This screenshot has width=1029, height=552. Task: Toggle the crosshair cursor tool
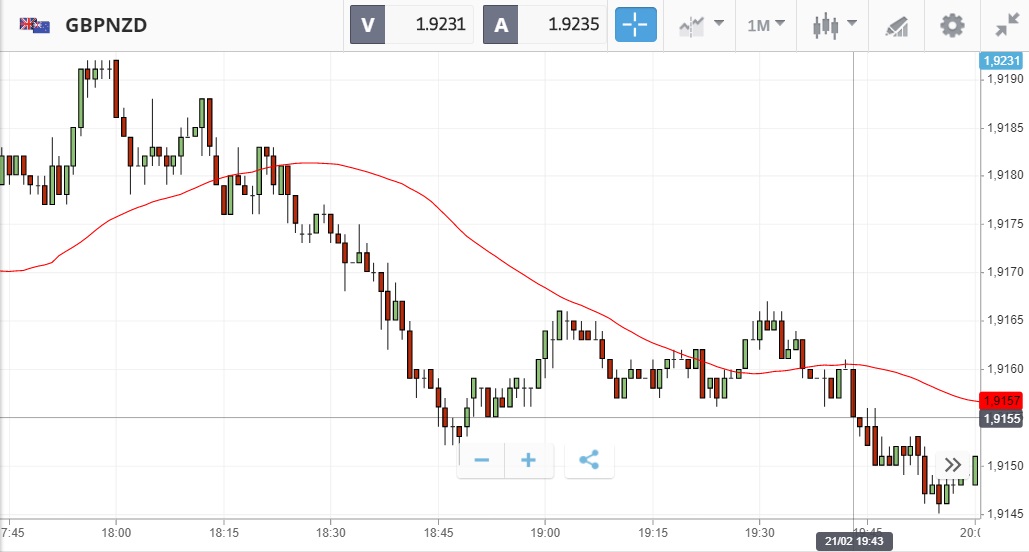[635, 25]
